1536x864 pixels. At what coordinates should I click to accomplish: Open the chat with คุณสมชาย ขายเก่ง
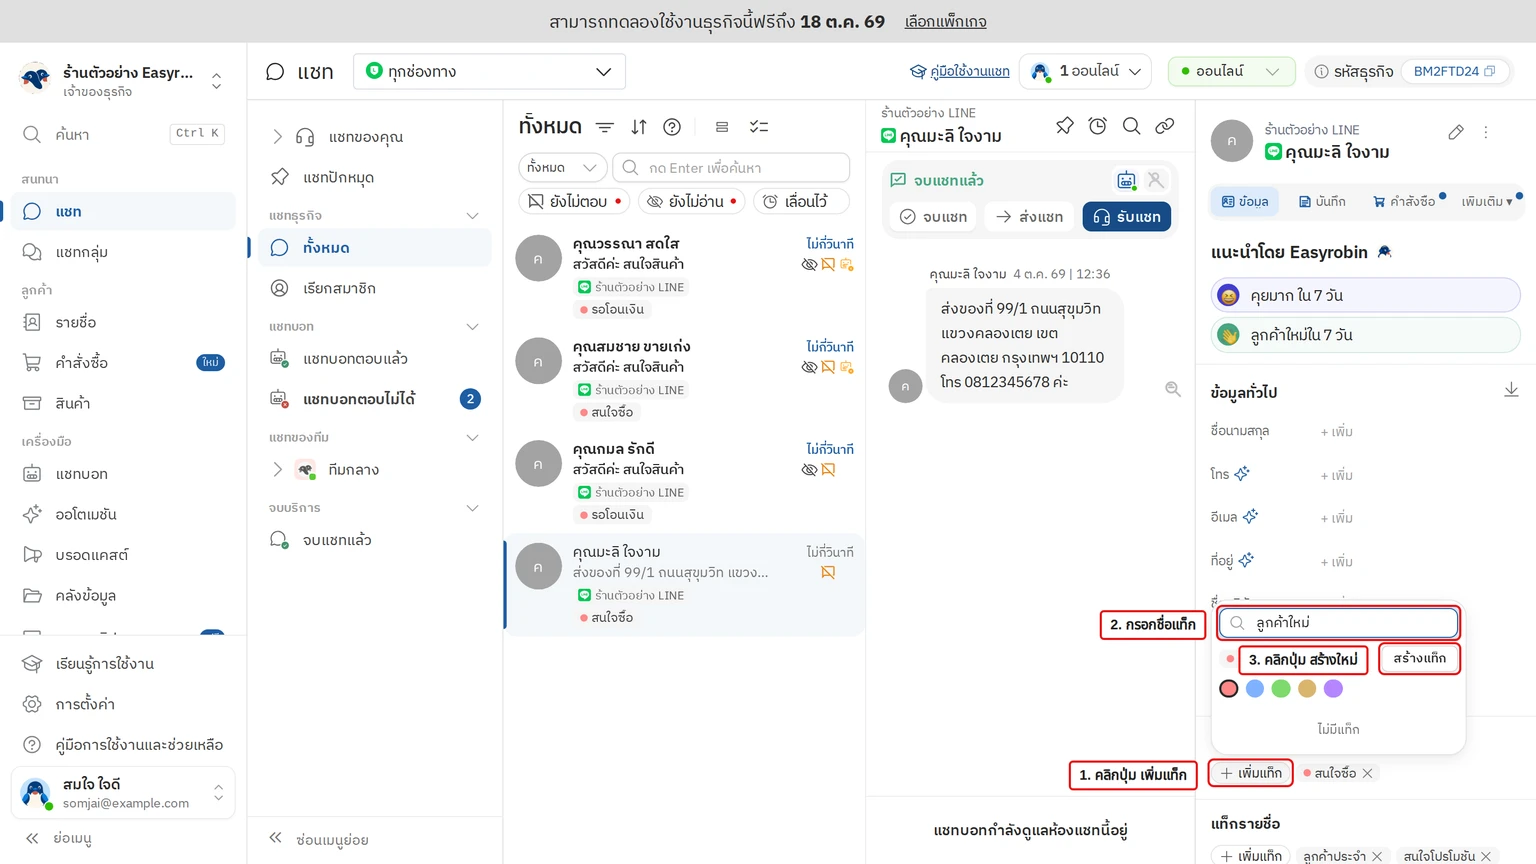click(685, 380)
